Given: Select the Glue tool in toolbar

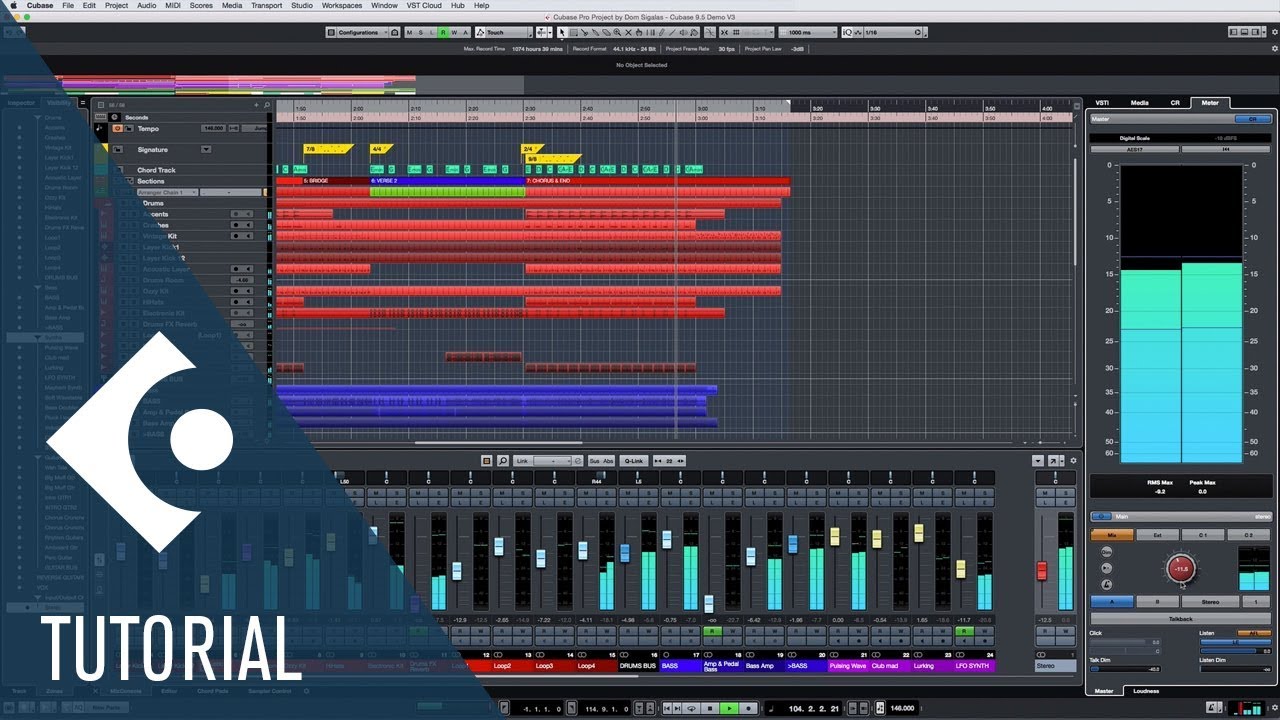Looking at the screenshot, I should point(595,32).
